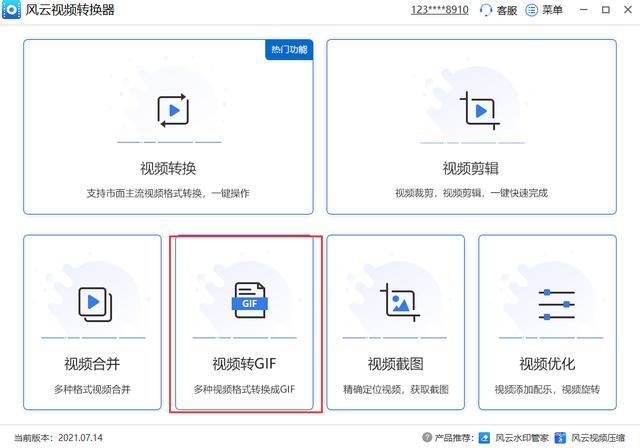
Task: Close the converter window
Action: 628,10
